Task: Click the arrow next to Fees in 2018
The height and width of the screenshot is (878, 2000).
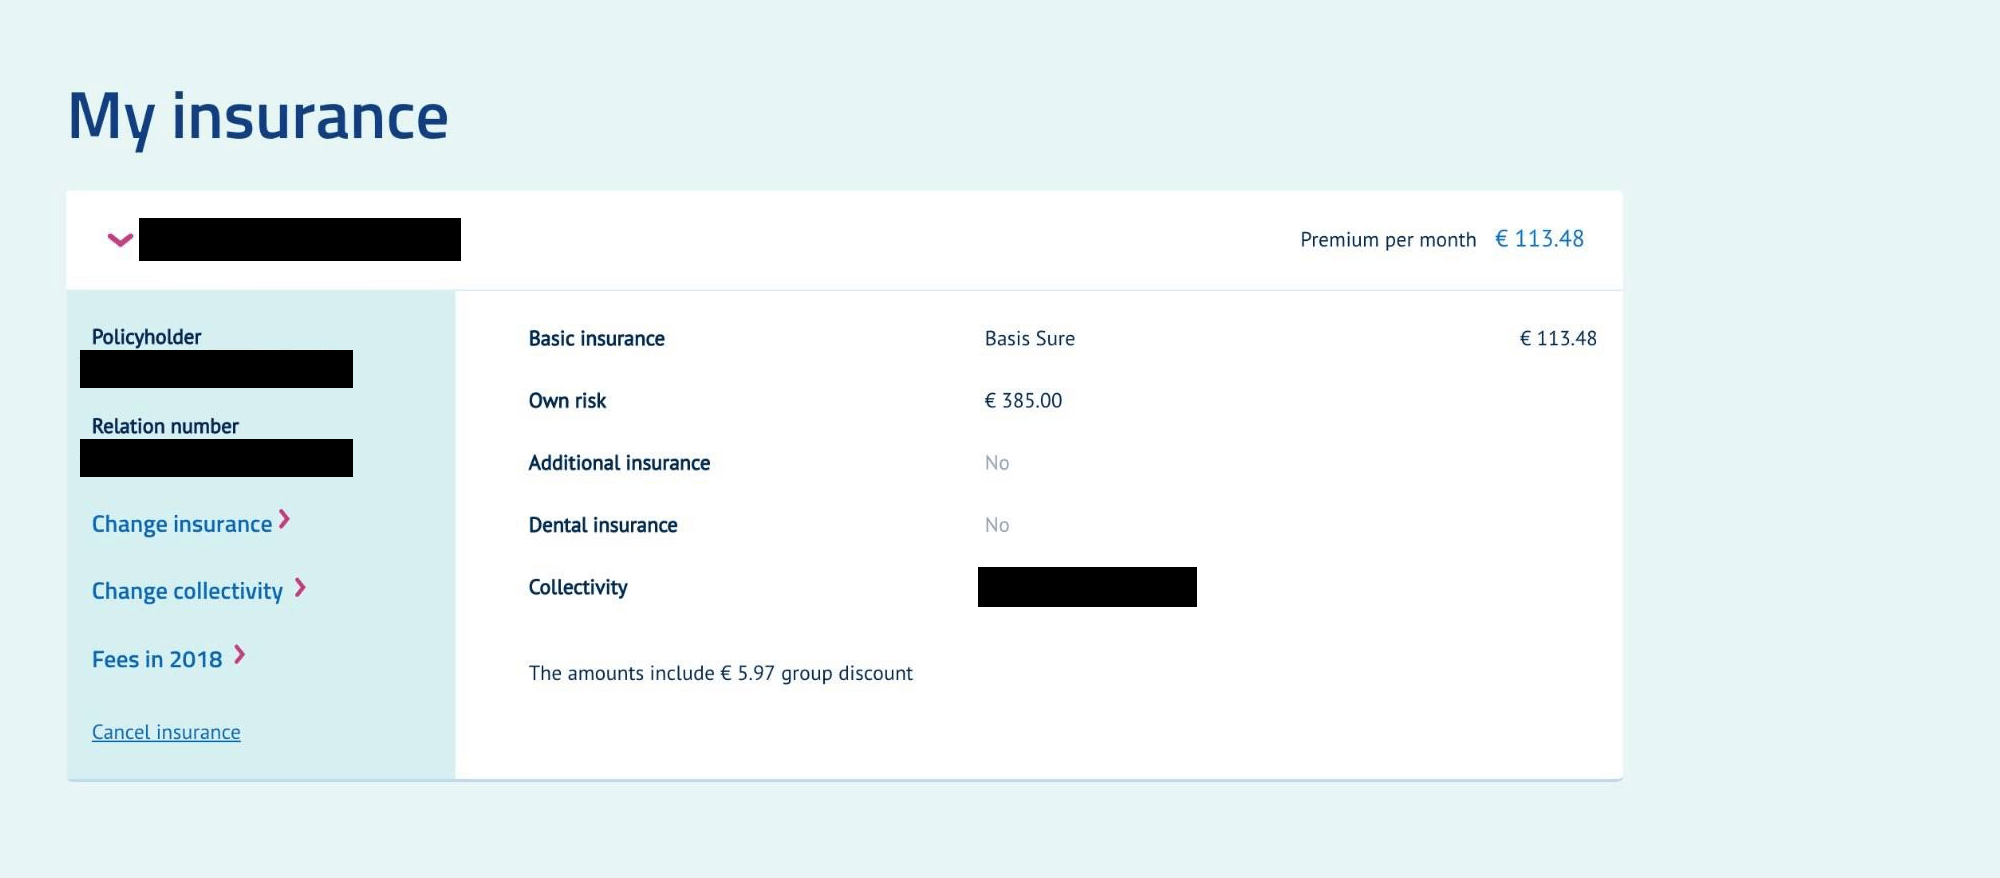Action: tap(239, 655)
